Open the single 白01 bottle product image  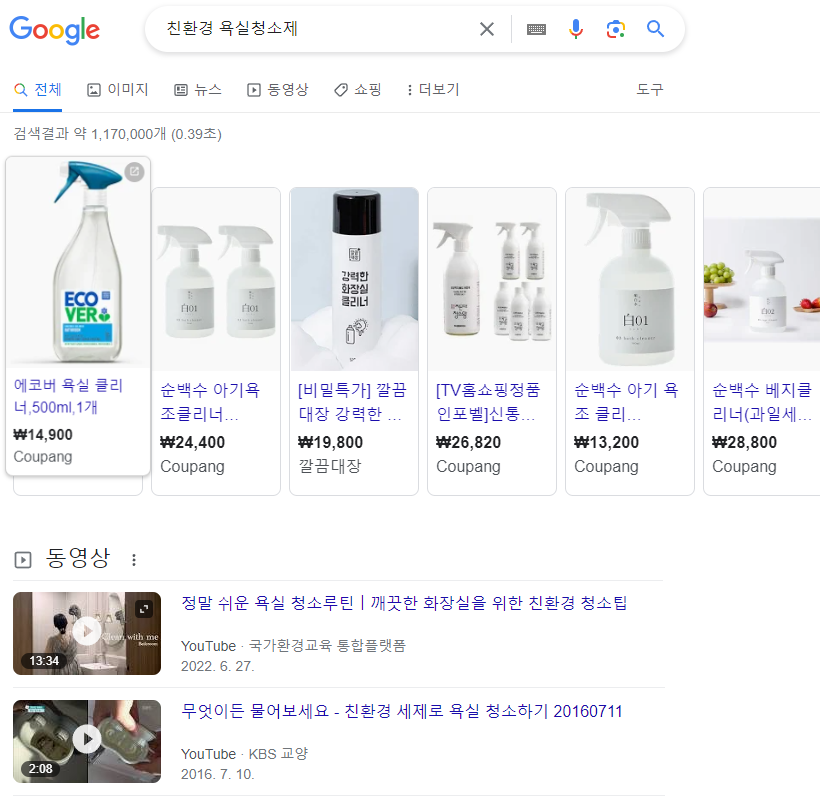click(x=630, y=279)
